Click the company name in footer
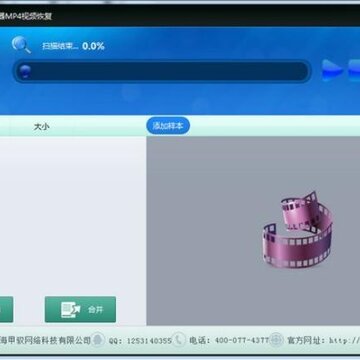The height and width of the screenshot is (360, 360). pos(45,340)
